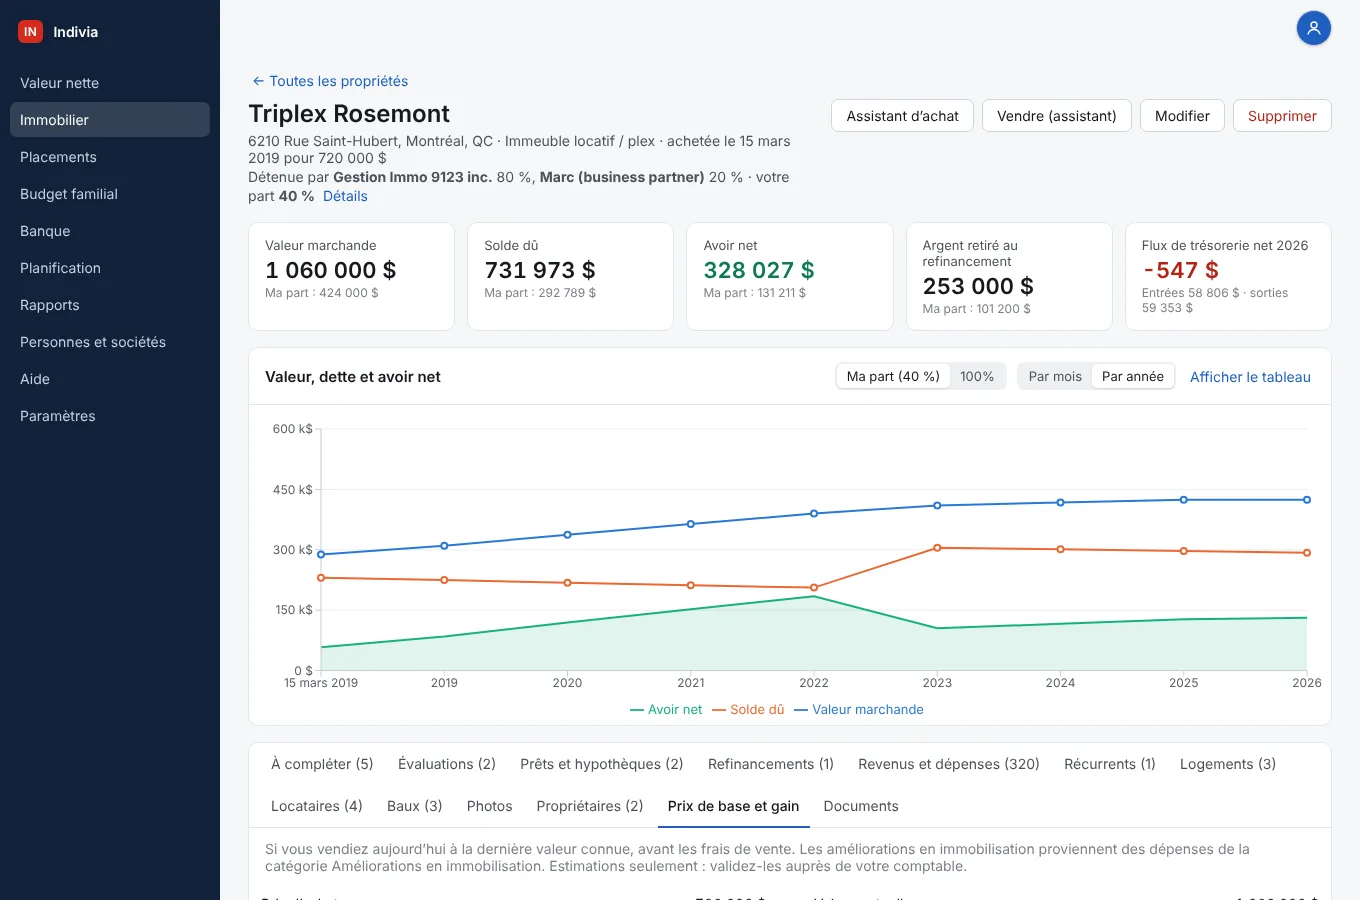The height and width of the screenshot is (900, 1360).
Task: Open the Baux (3) tab
Action: tap(415, 806)
